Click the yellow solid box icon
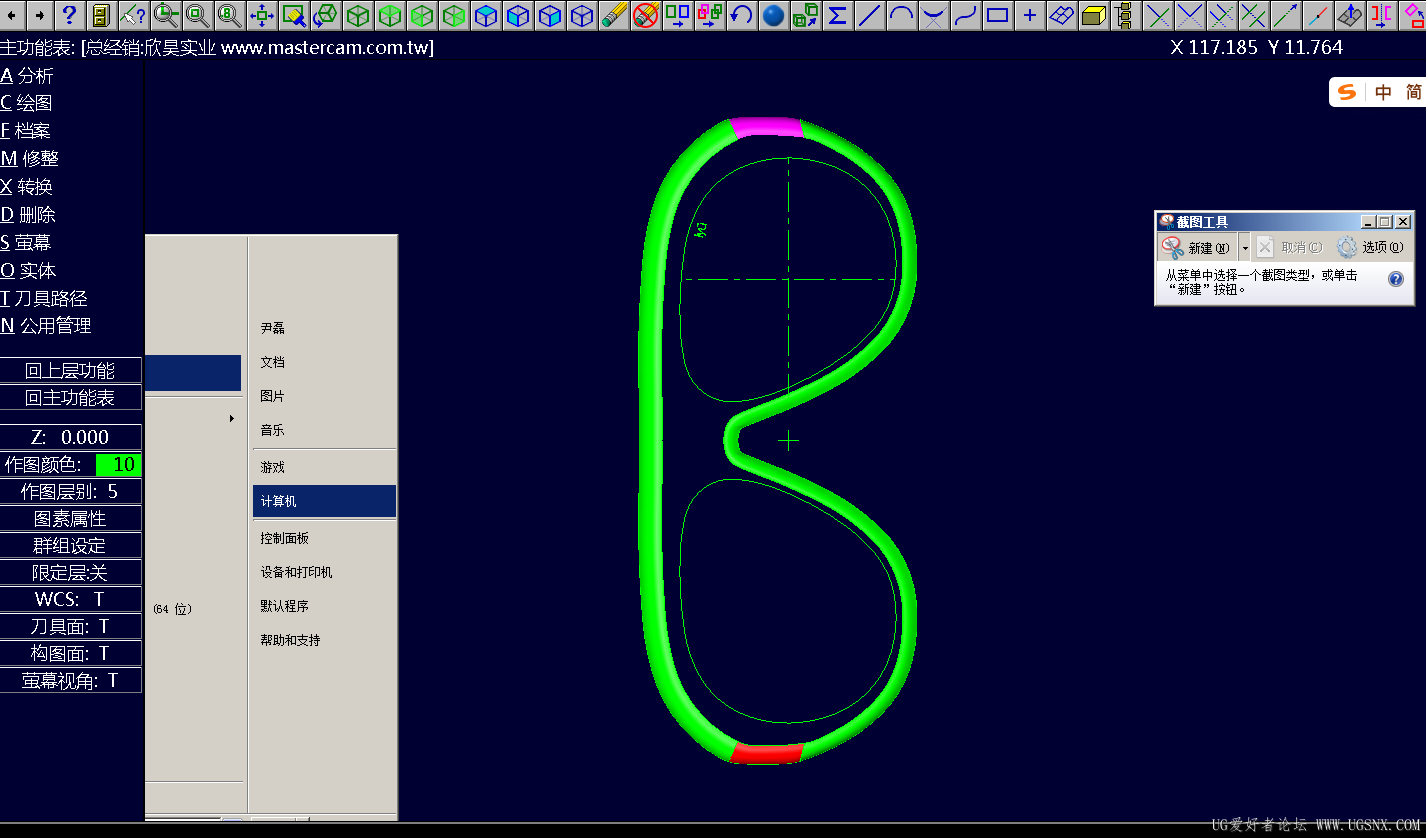 click(x=1094, y=15)
